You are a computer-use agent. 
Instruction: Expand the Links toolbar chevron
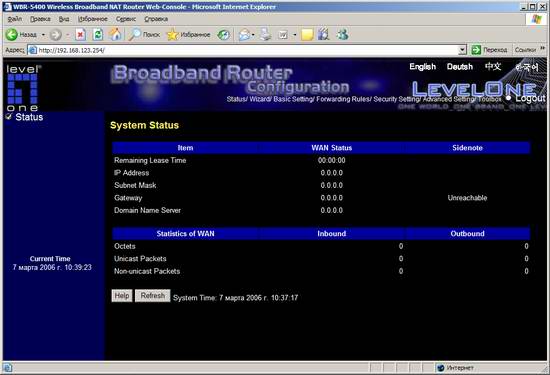pos(543,48)
